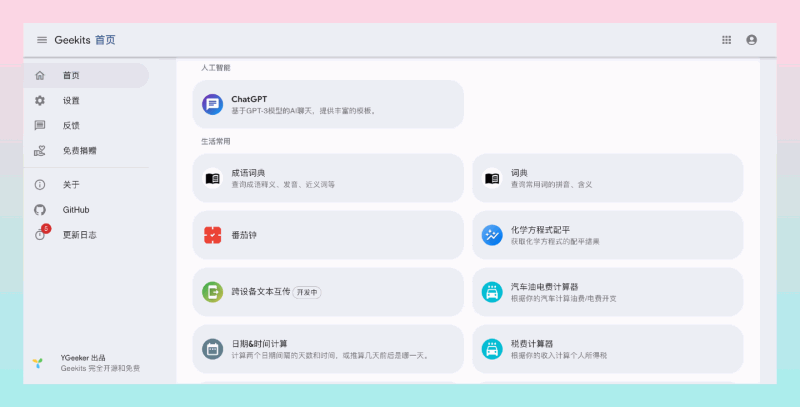800x407 pixels.
Task: Click the 首页 header label
Action: pos(105,40)
